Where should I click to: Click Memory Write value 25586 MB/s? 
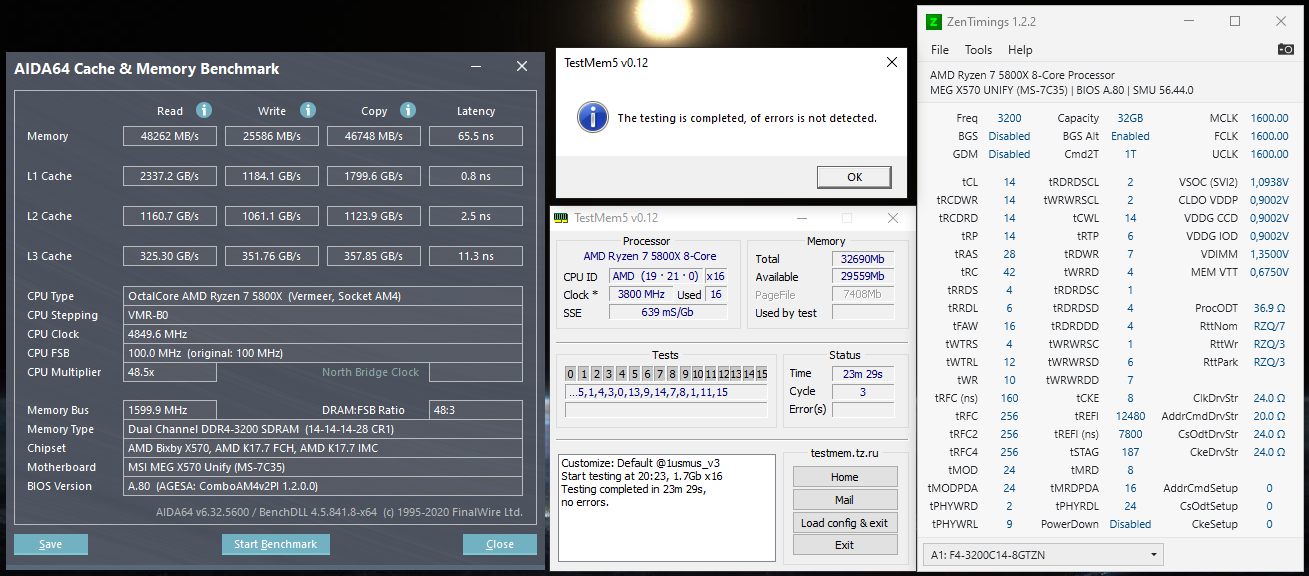coord(272,136)
